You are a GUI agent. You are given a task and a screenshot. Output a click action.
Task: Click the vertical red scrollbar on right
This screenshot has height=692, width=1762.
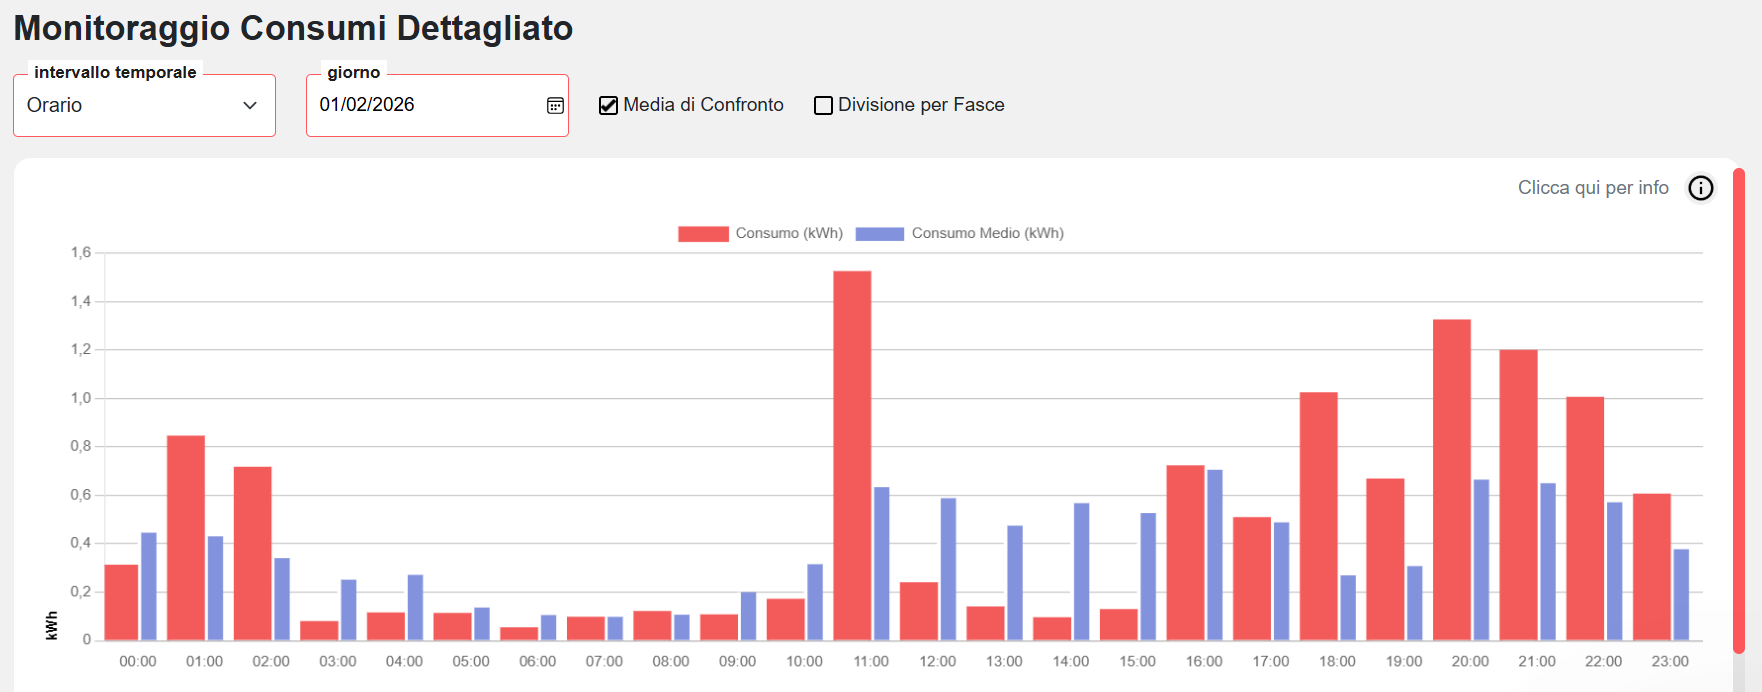click(x=1739, y=410)
